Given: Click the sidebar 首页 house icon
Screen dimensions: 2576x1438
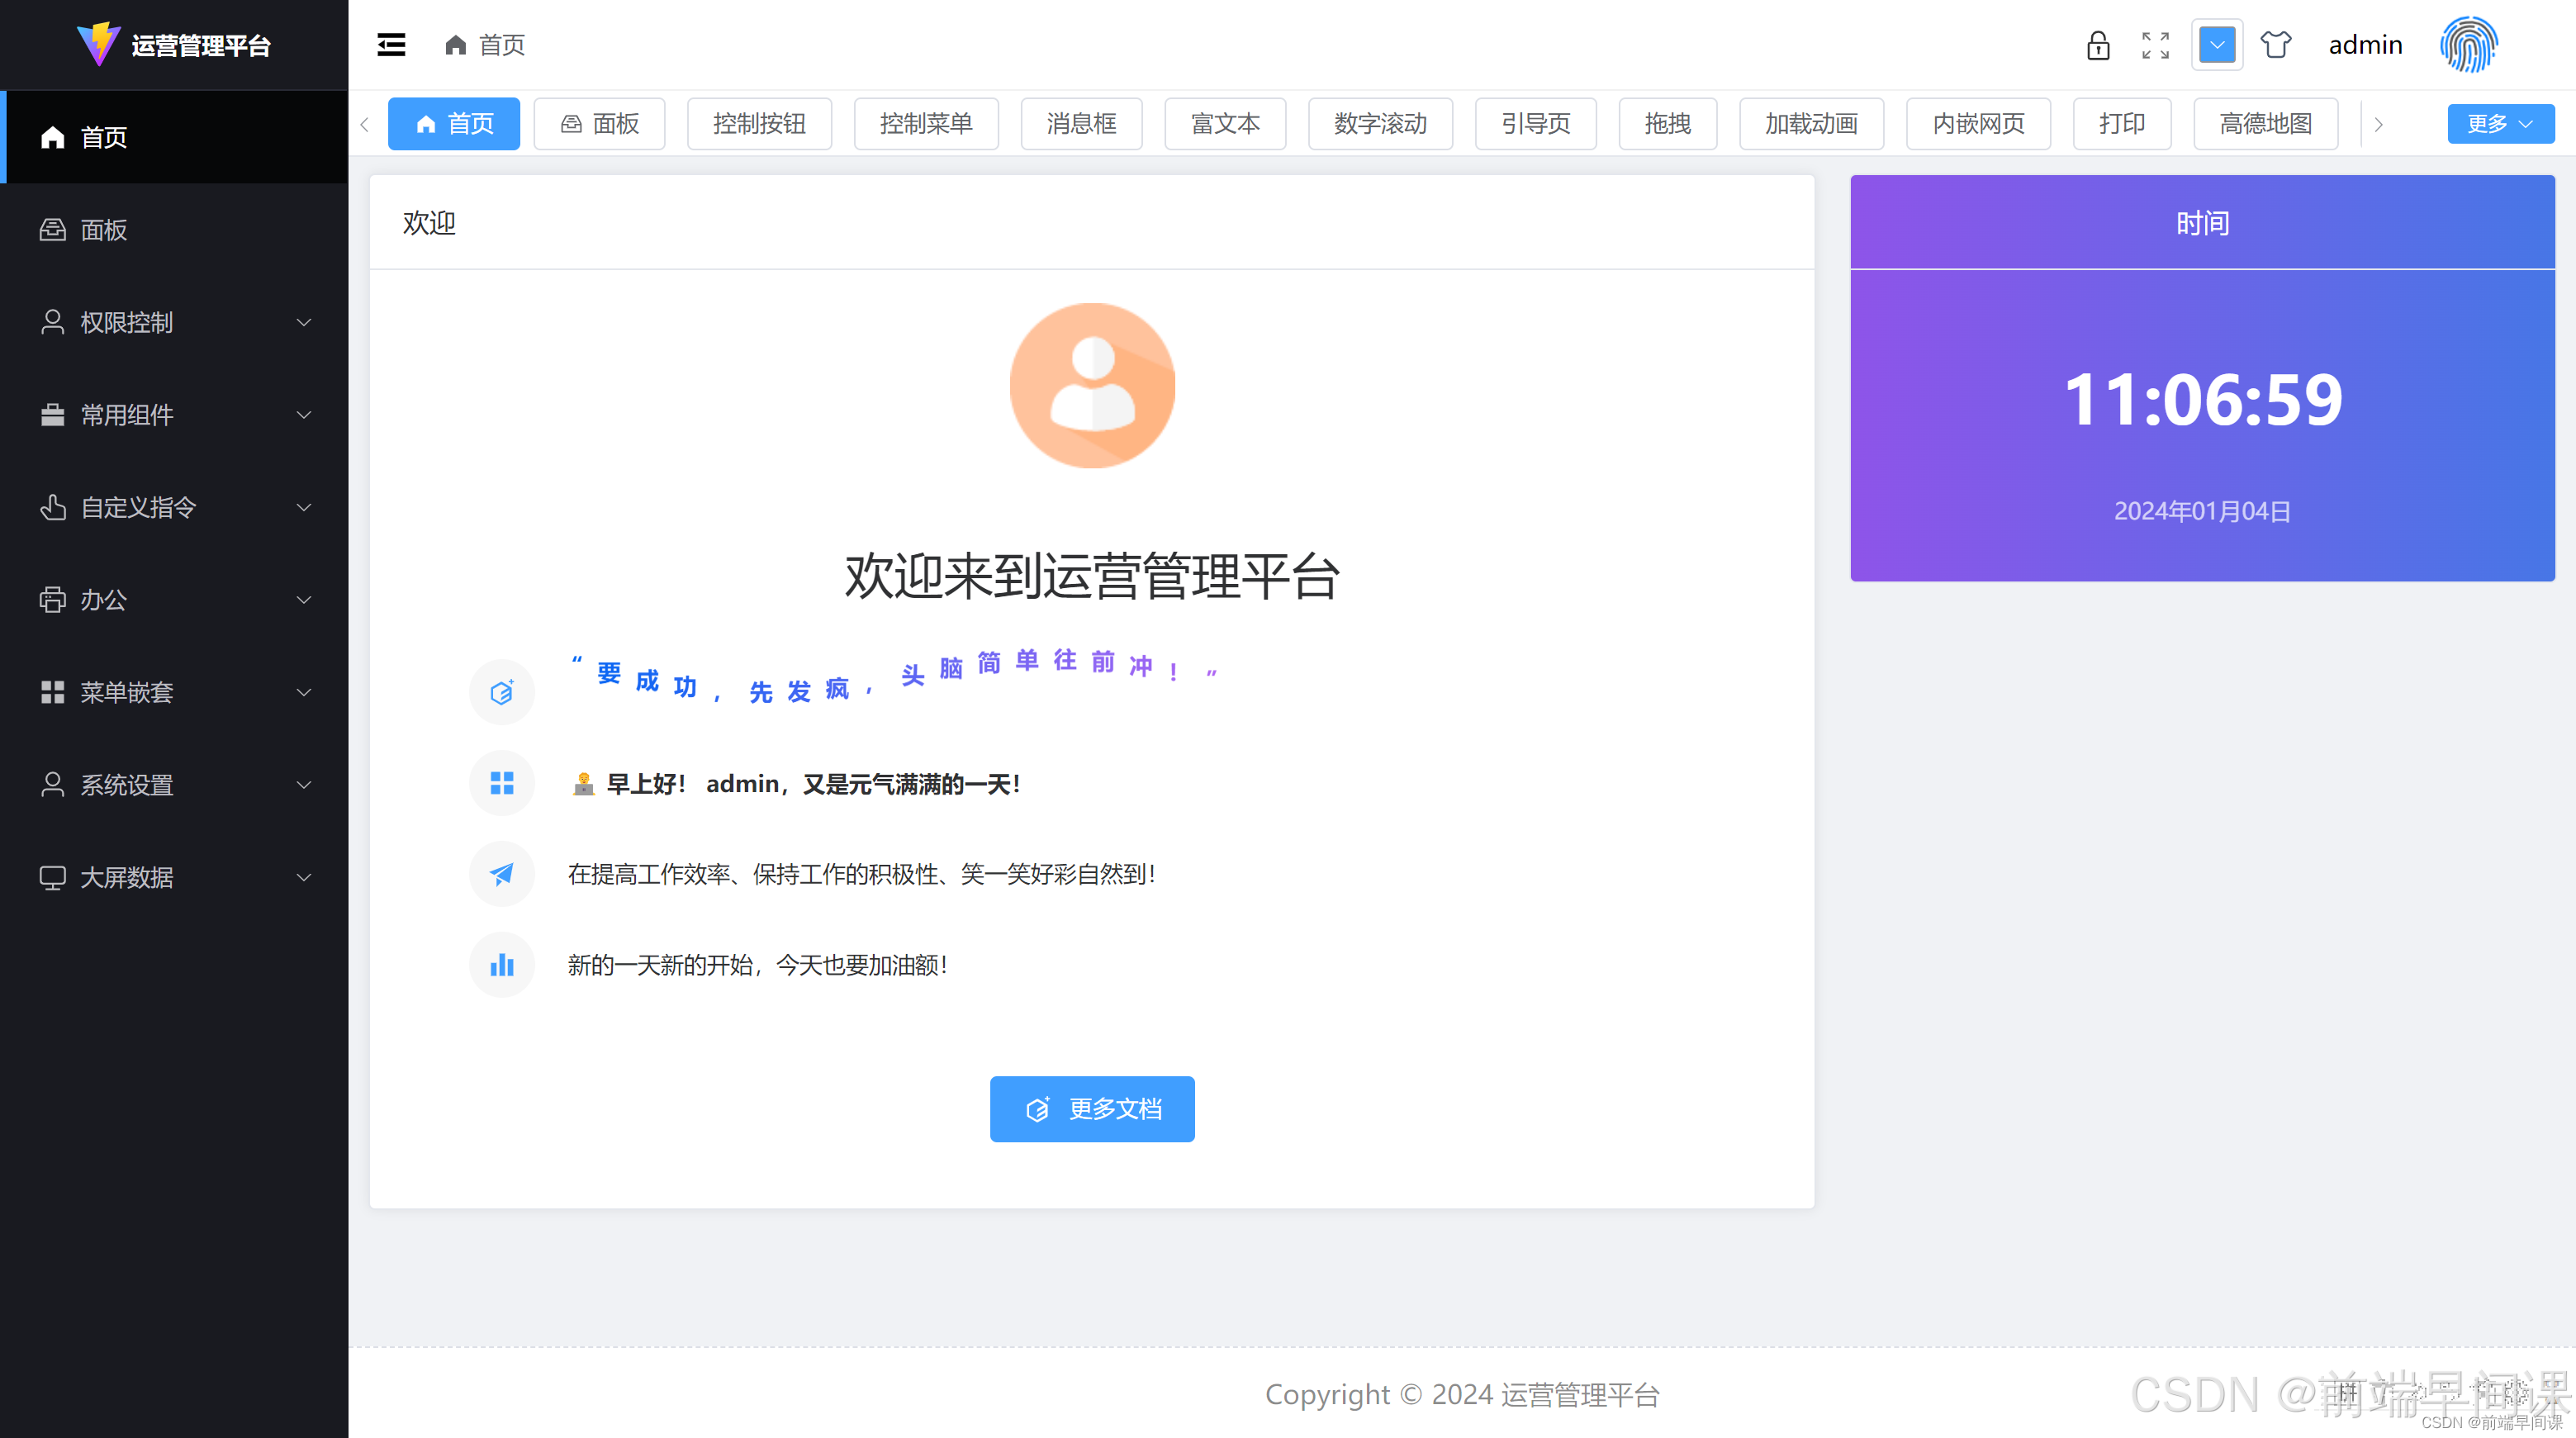Looking at the screenshot, I should coord(52,137).
